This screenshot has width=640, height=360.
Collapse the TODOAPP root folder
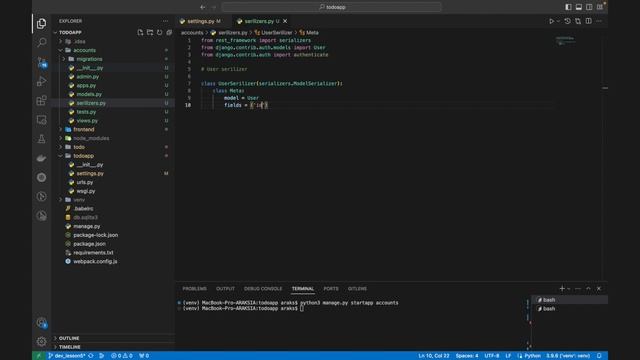coord(70,32)
